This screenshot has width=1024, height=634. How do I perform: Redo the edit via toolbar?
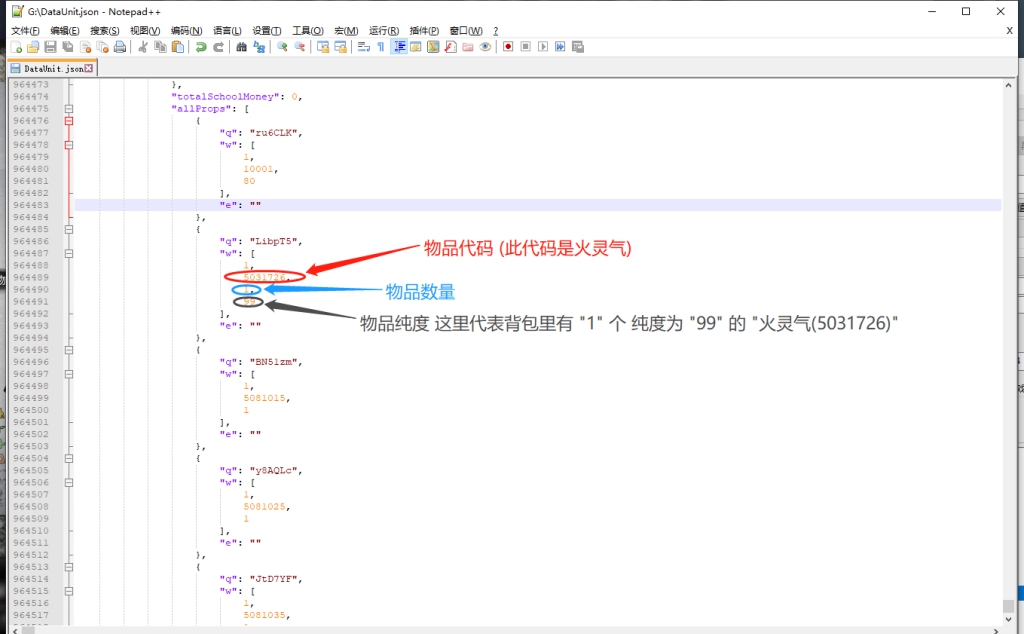tap(219, 47)
